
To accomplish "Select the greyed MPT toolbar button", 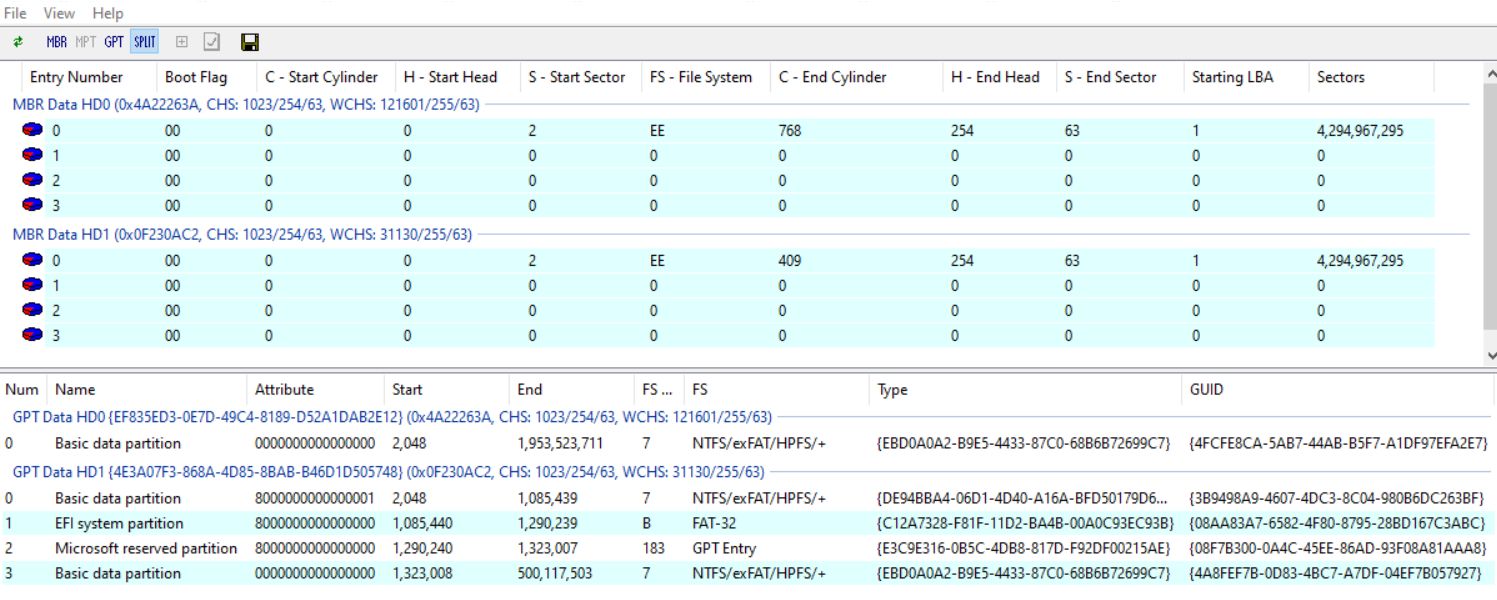I will coord(86,42).
